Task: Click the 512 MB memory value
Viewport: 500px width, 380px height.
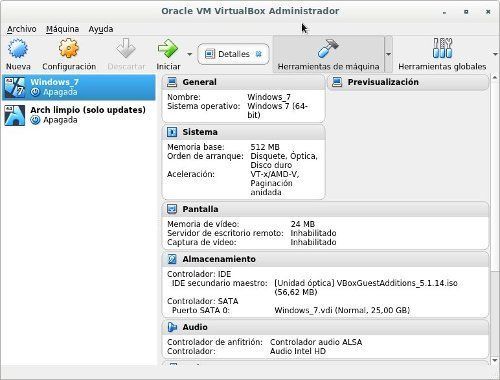Action: (265, 147)
